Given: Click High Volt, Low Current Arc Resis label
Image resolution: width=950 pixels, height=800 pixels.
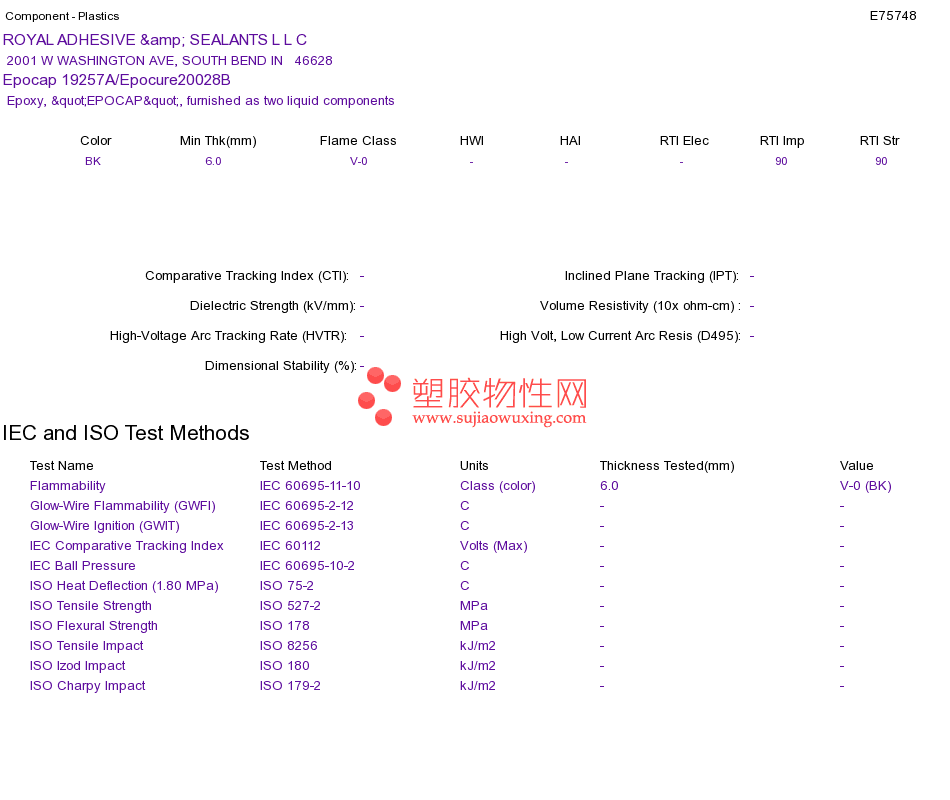Looking at the screenshot, I should 620,336.
